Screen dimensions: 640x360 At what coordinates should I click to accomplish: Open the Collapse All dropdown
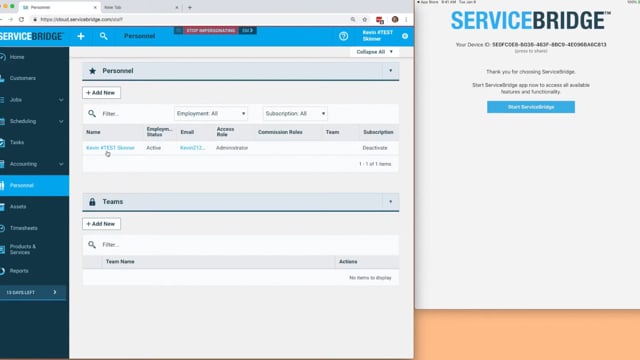[x=374, y=52]
